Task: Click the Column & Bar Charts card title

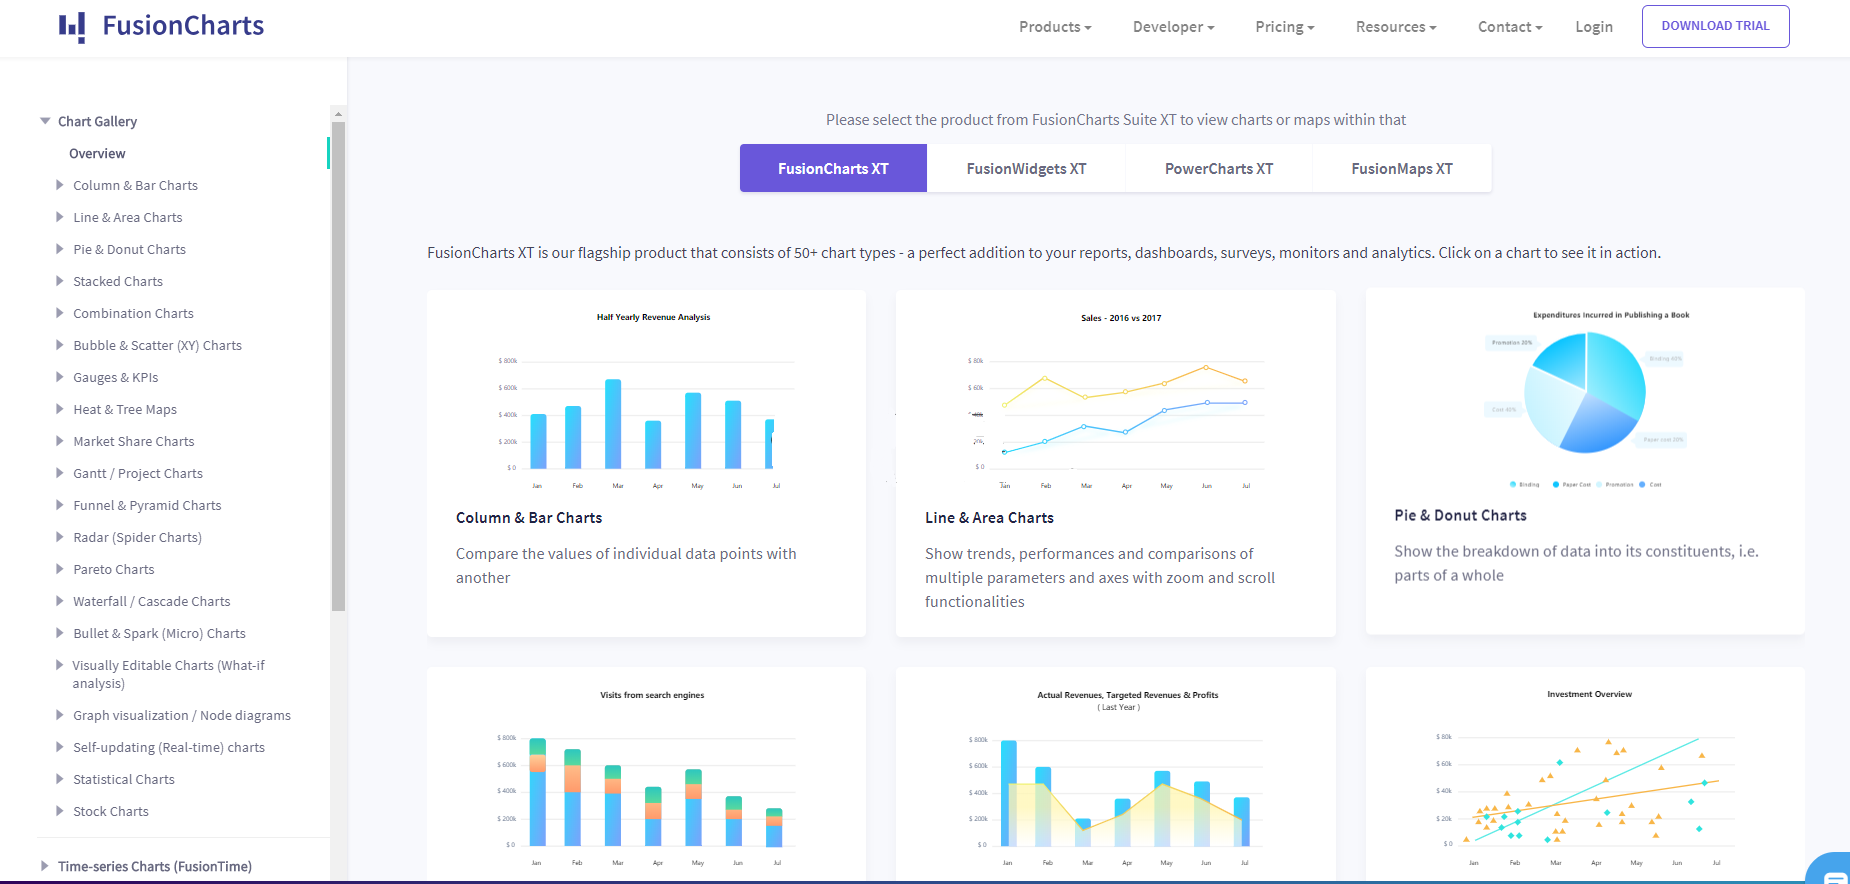Action: [529, 518]
